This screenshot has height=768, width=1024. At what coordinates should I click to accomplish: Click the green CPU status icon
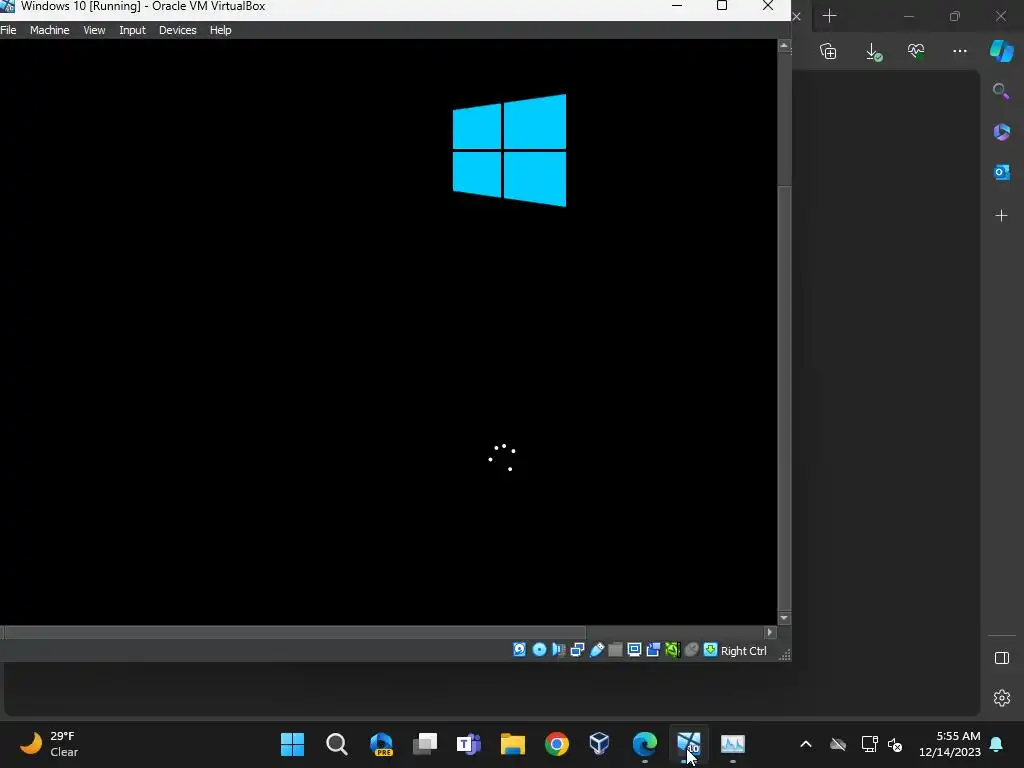[x=673, y=650]
